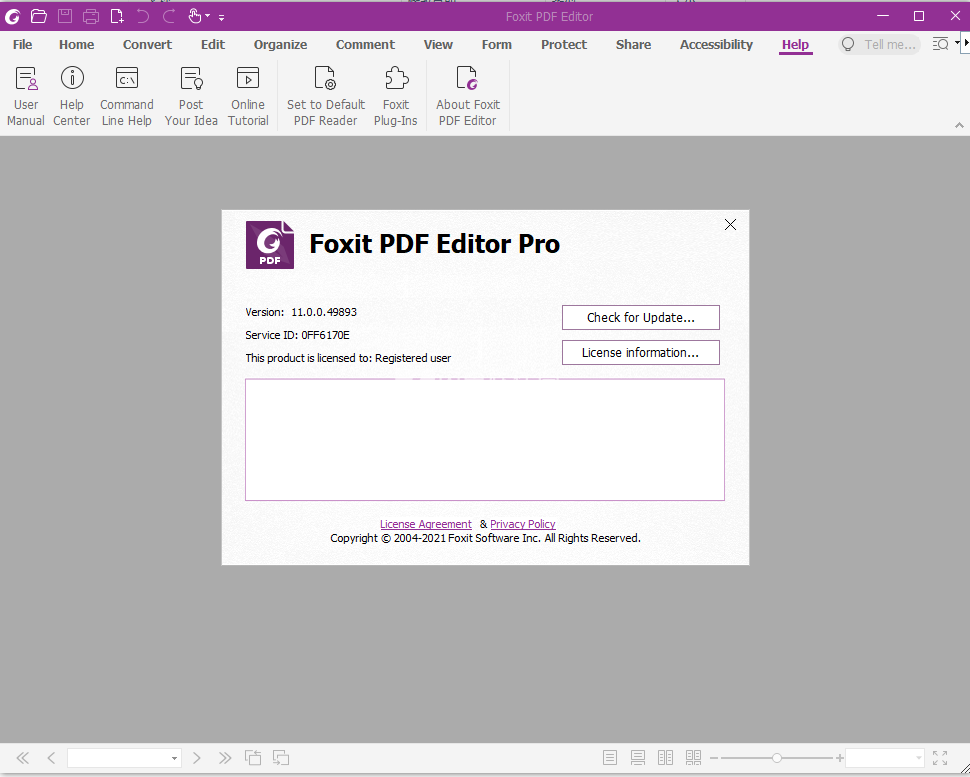Switch to the Share tab
The width and height of the screenshot is (970, 777).
(x=633, y=45)
